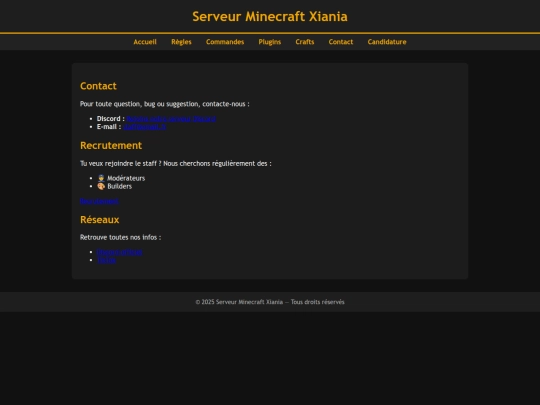Screen dimensions: 540x405
Task: Click the 'Discord :' label
Action: tap(111, 118)
